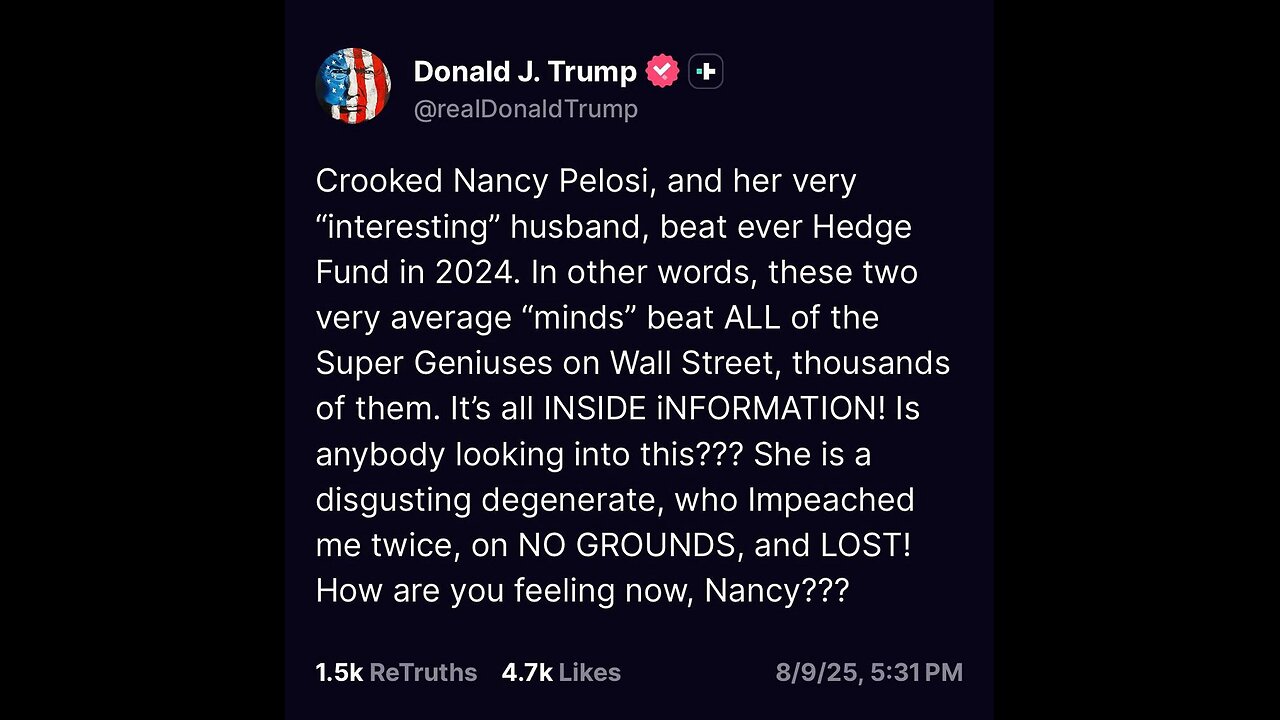This screenshot has height=720, width=1280.
Task: Click the "Likes" label
Action: [x=590, y=673]
